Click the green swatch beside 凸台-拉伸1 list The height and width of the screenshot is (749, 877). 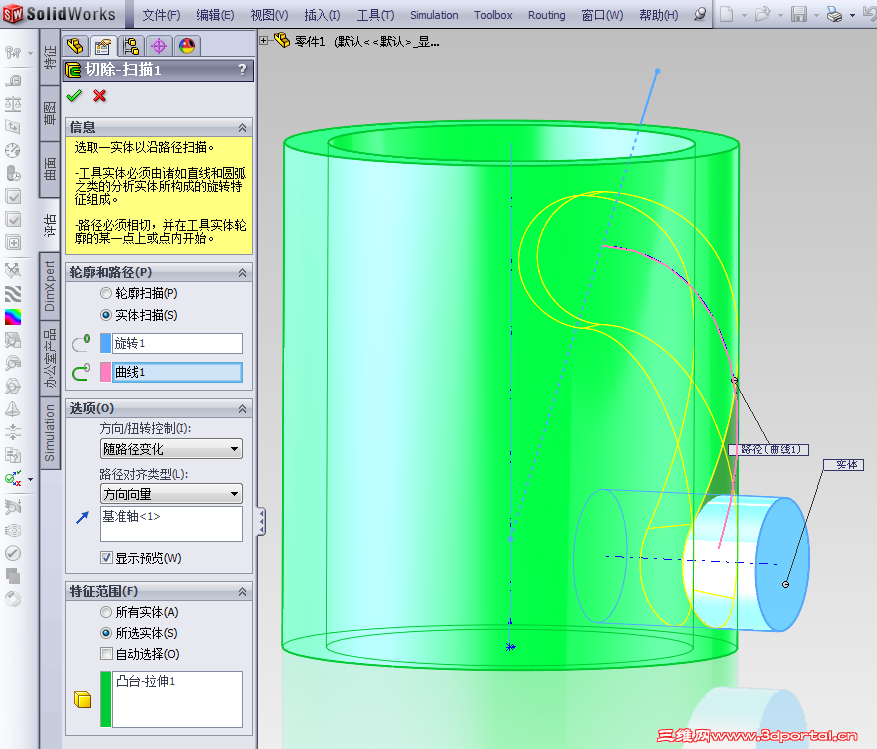click(105, 699)
